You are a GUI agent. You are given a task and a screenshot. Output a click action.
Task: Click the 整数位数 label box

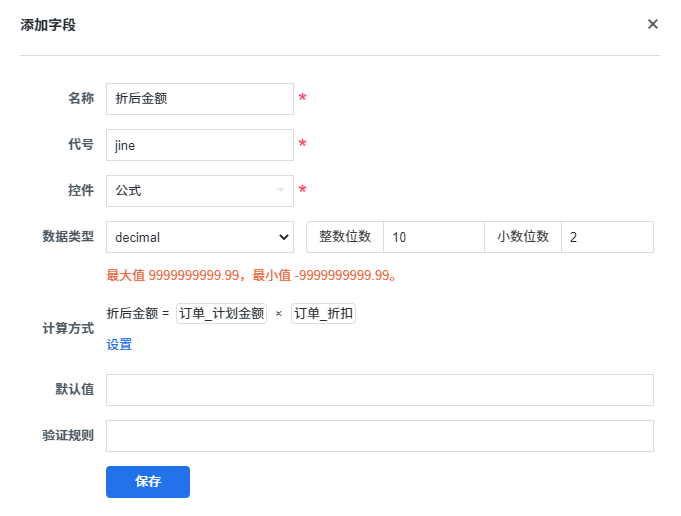(345, 237)
